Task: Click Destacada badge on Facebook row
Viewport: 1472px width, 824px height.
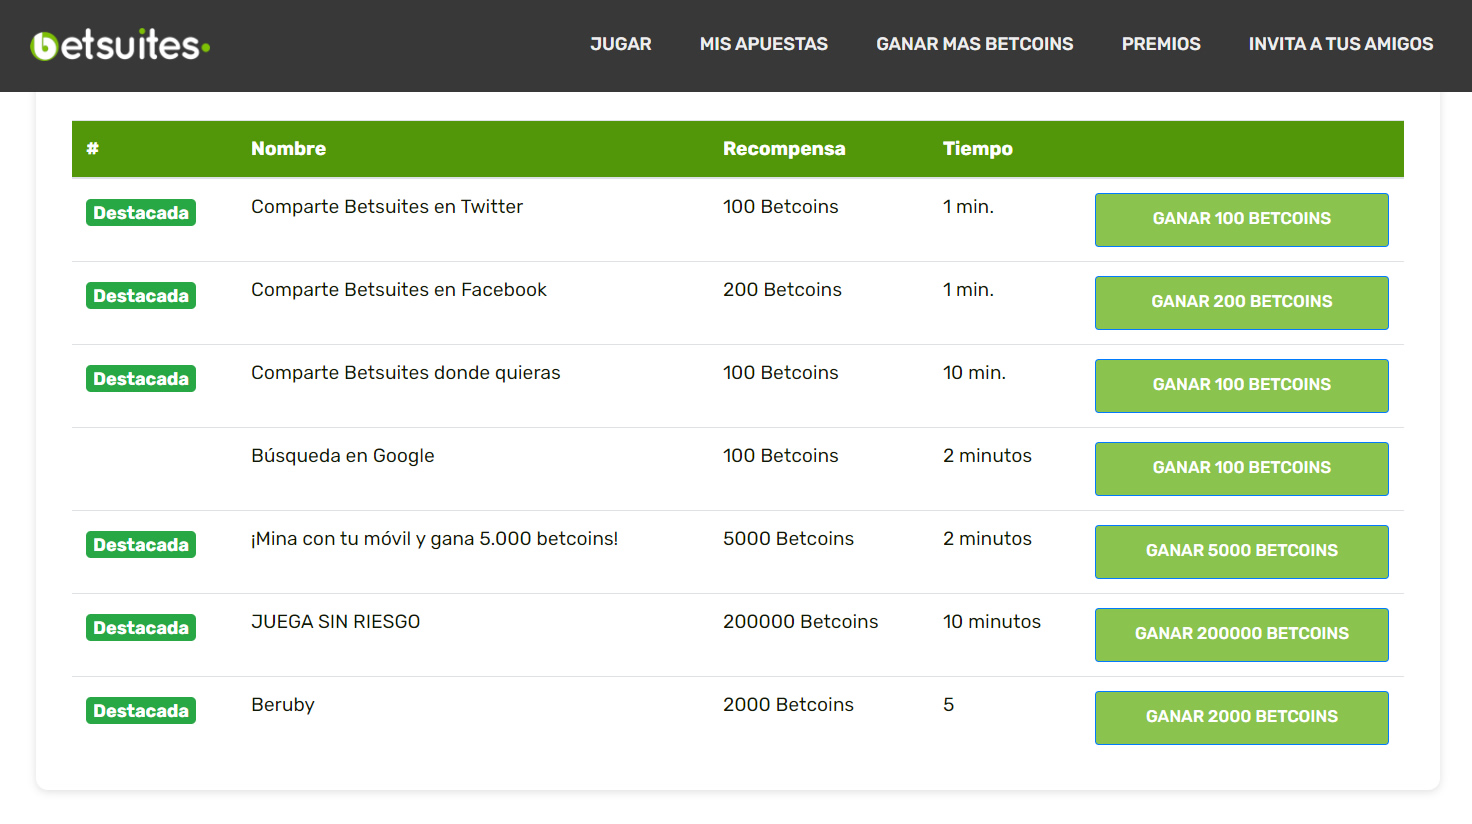Action: click(x=141, y=296)
